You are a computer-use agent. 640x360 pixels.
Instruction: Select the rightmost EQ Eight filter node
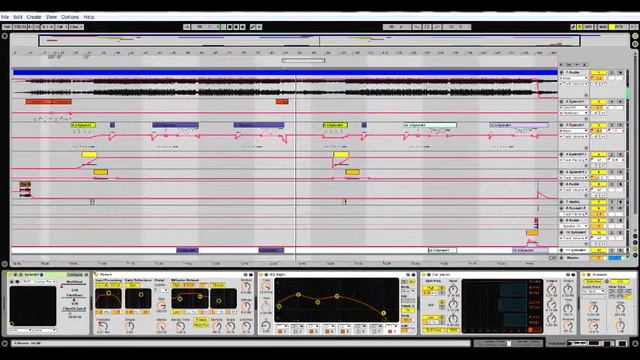pyautogui.click(x=384, y=313)
